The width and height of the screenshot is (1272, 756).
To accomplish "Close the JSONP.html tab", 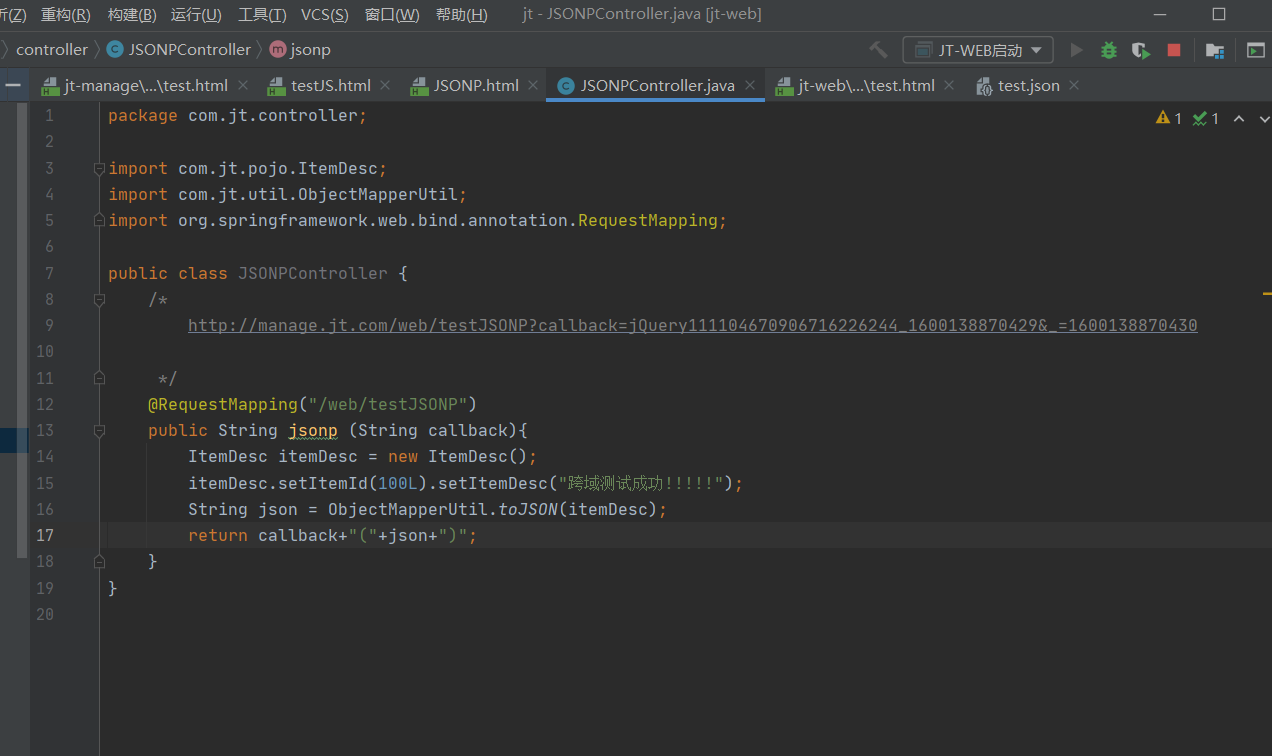I will [x=533, y=85].
